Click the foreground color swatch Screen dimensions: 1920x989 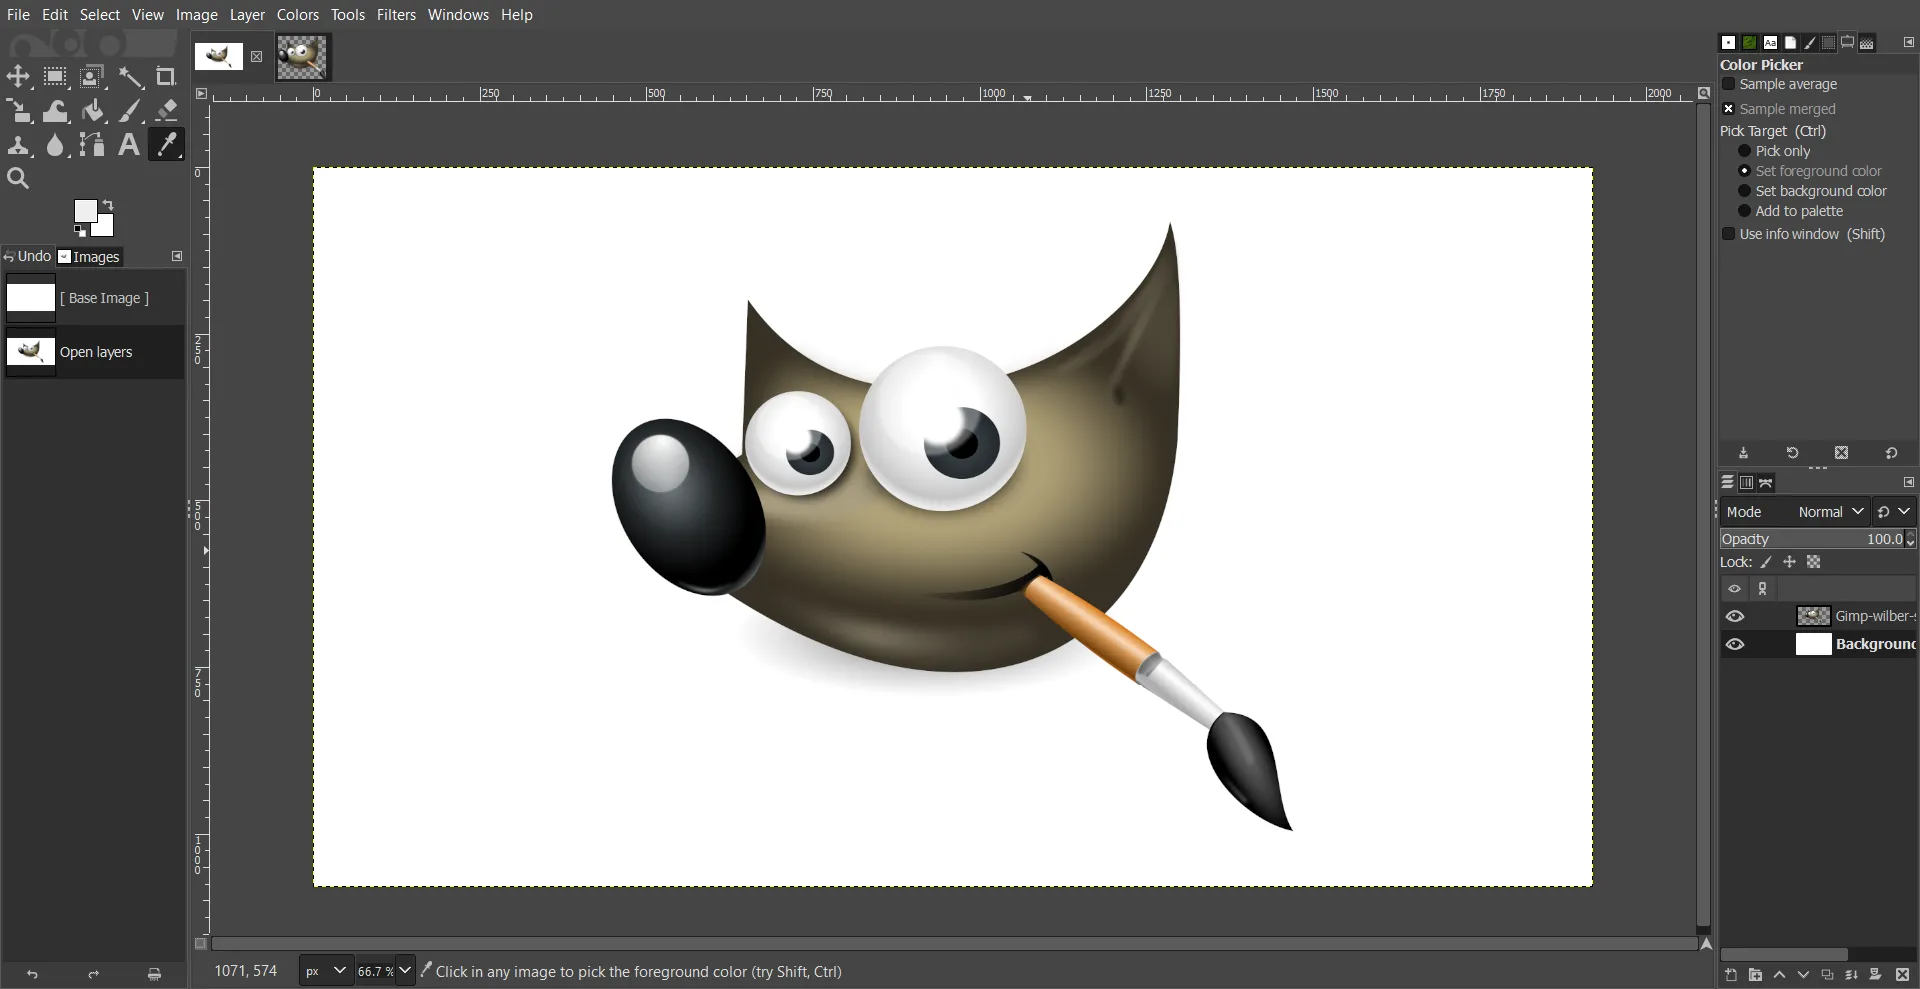tap(86, 212)
